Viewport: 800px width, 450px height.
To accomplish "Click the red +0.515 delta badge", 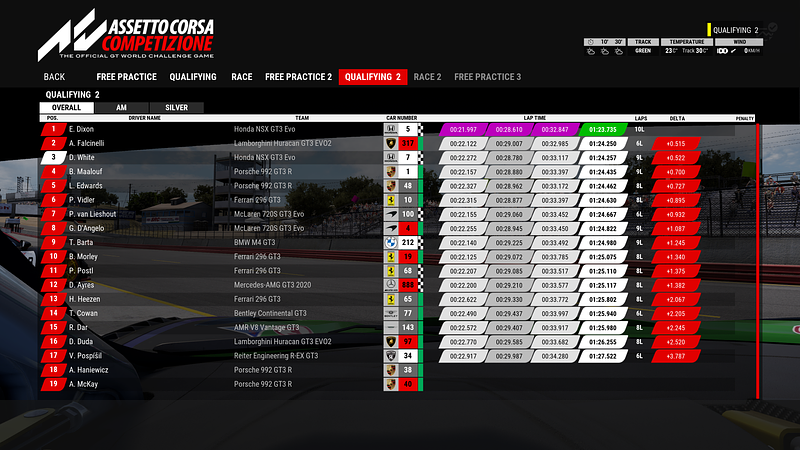I will (x=676, y=144).
